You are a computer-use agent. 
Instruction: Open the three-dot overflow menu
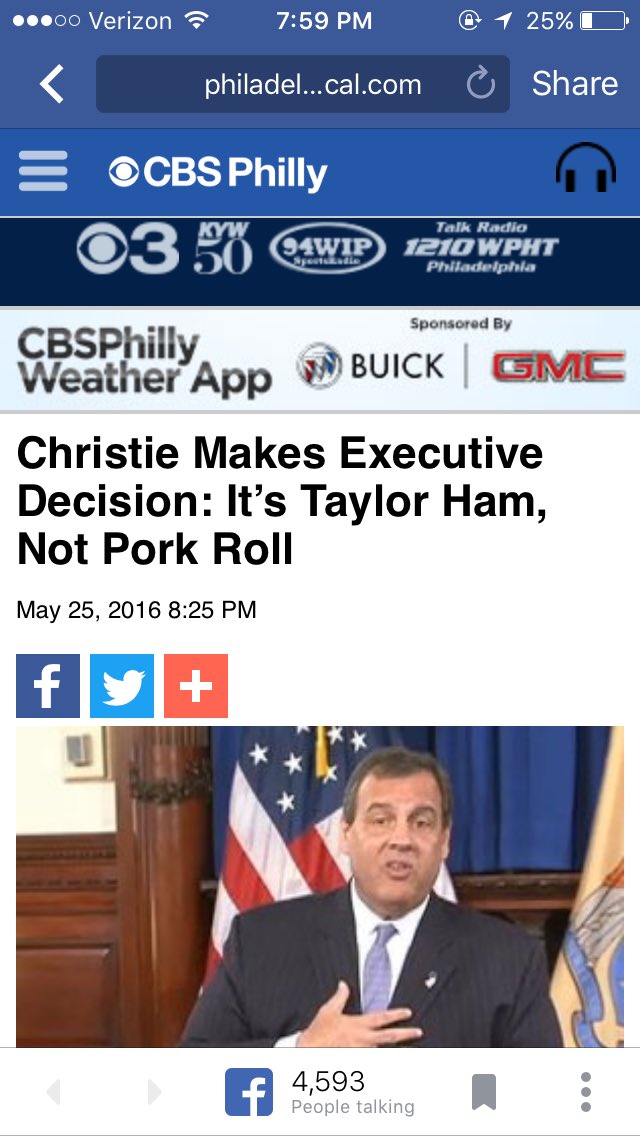[x=586, y=1092]
